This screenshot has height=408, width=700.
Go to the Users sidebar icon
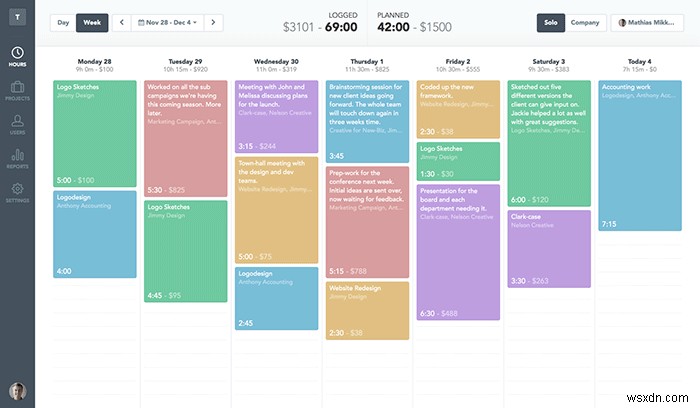point(17,123)
